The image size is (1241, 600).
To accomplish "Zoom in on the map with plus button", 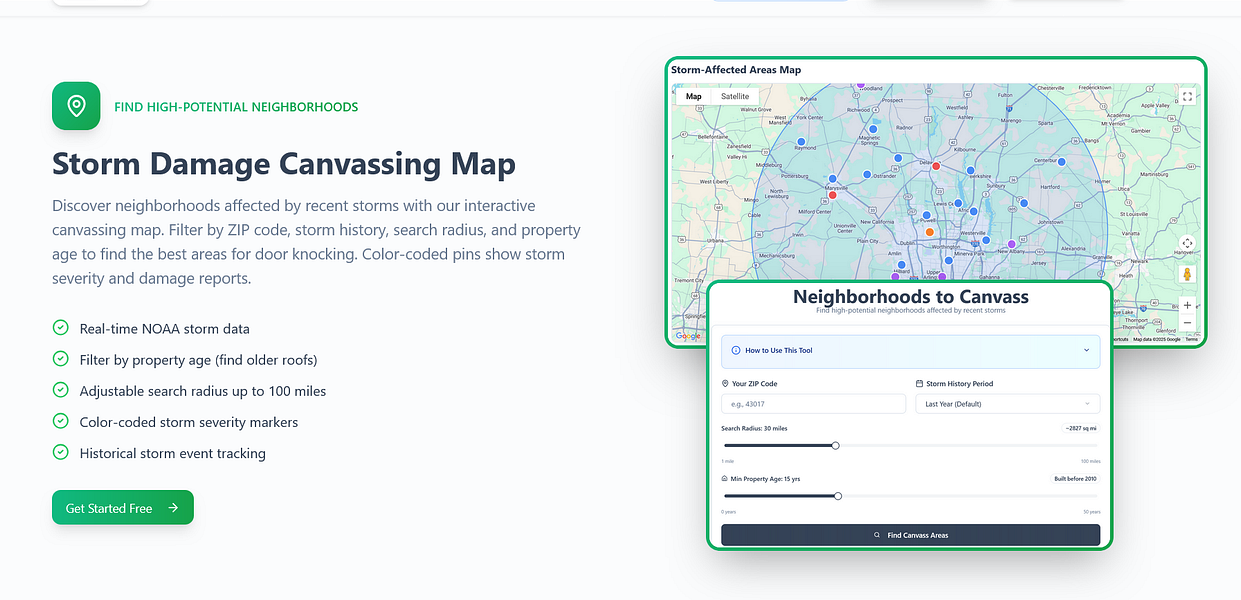I will (1187, 305).
